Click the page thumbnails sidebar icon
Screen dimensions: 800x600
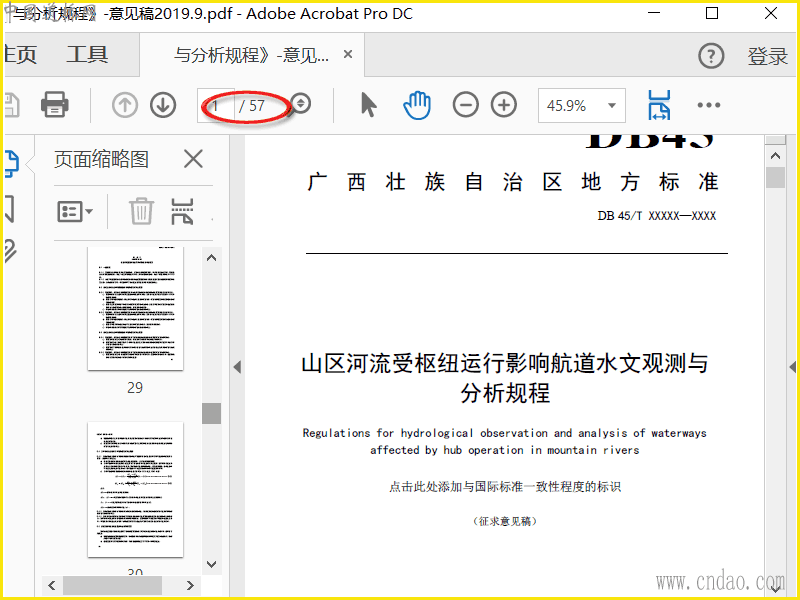(x=11, y=163)
